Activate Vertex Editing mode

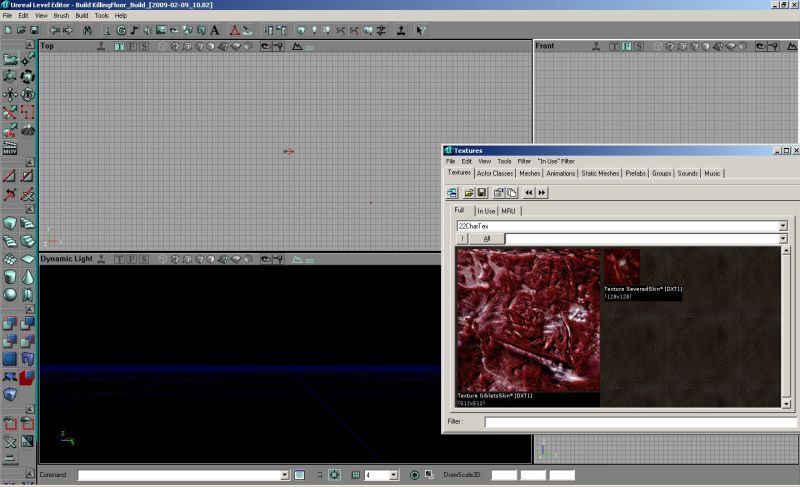tap(28, 59)
